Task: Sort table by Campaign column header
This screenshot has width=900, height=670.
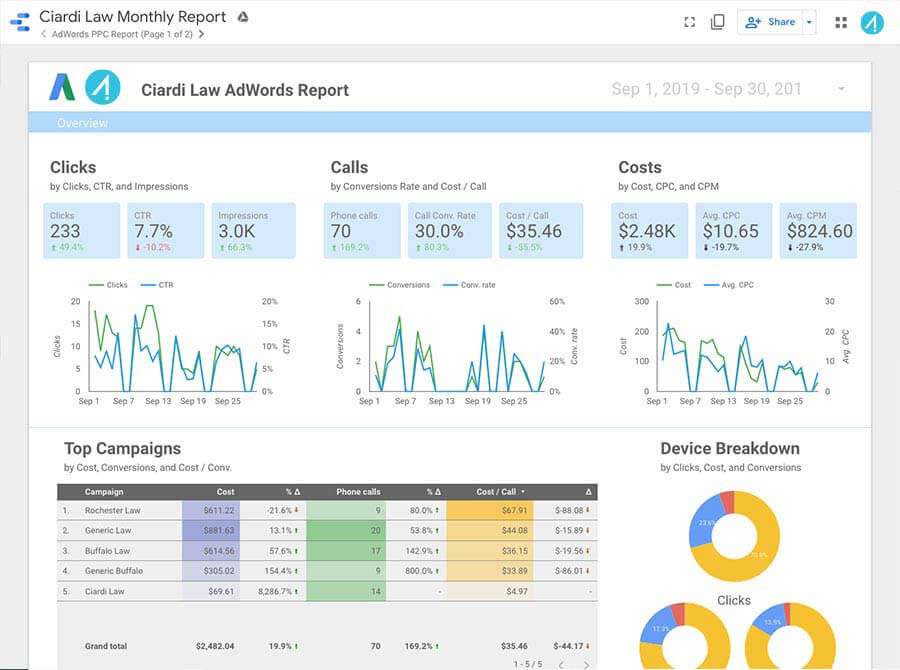Action: point(104,491)
